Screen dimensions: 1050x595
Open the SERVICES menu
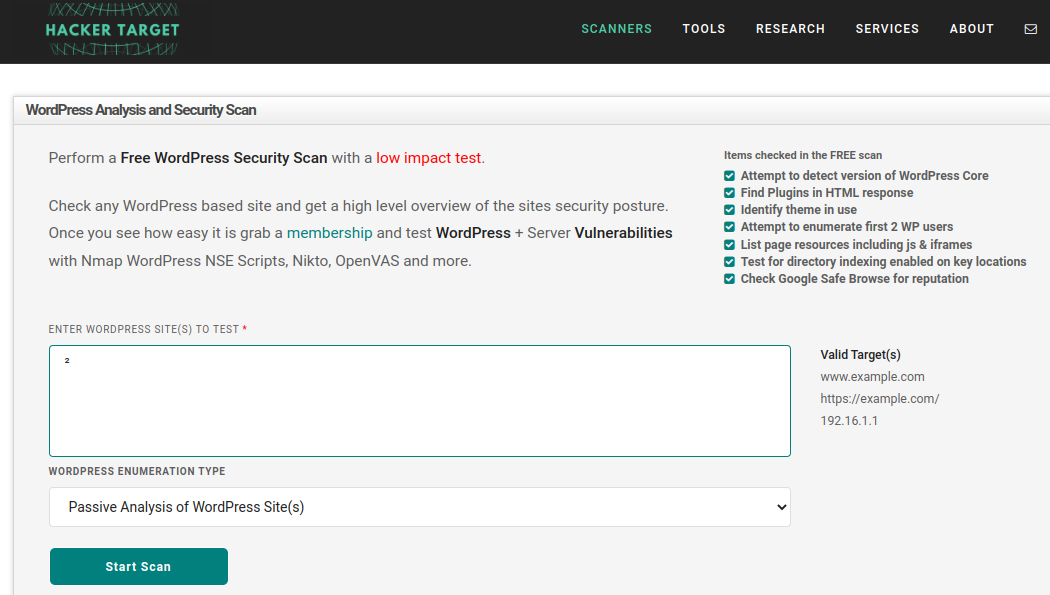(x=887, y=29)
